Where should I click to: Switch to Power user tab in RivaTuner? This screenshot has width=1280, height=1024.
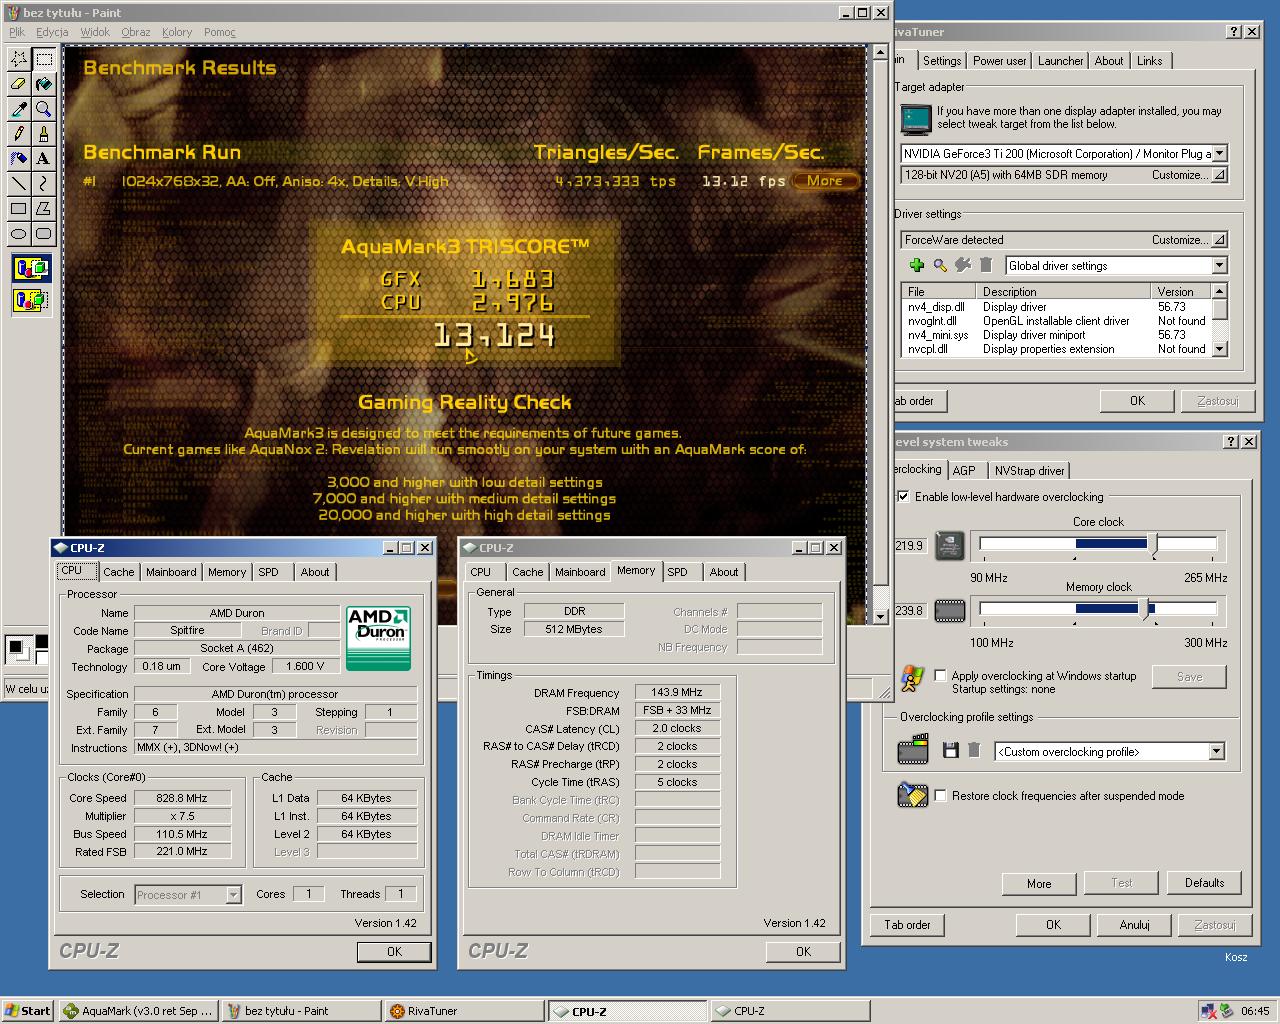click(999, 61)
